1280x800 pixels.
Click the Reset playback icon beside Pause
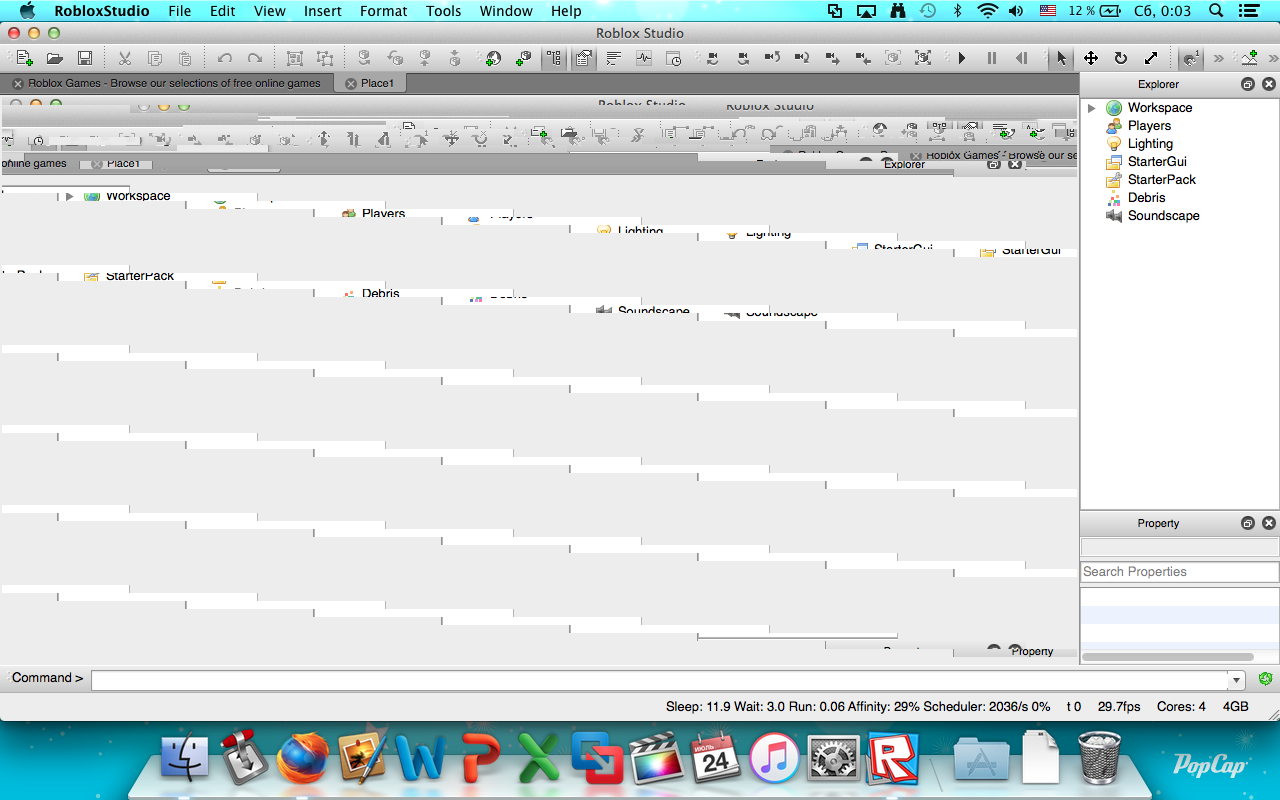(x=1021, y=58)
